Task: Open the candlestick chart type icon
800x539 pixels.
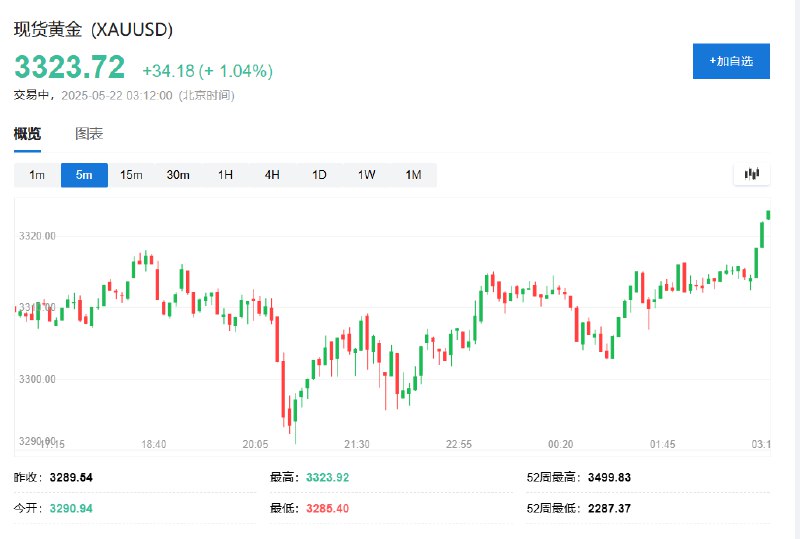Action: [x=752, y=175]
